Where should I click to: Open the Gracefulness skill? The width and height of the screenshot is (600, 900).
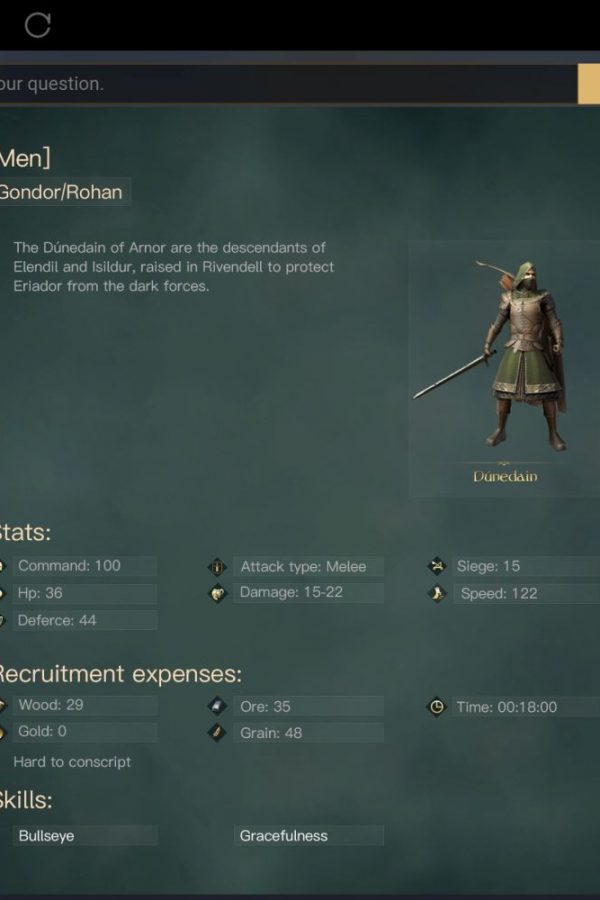click(308, 836)
